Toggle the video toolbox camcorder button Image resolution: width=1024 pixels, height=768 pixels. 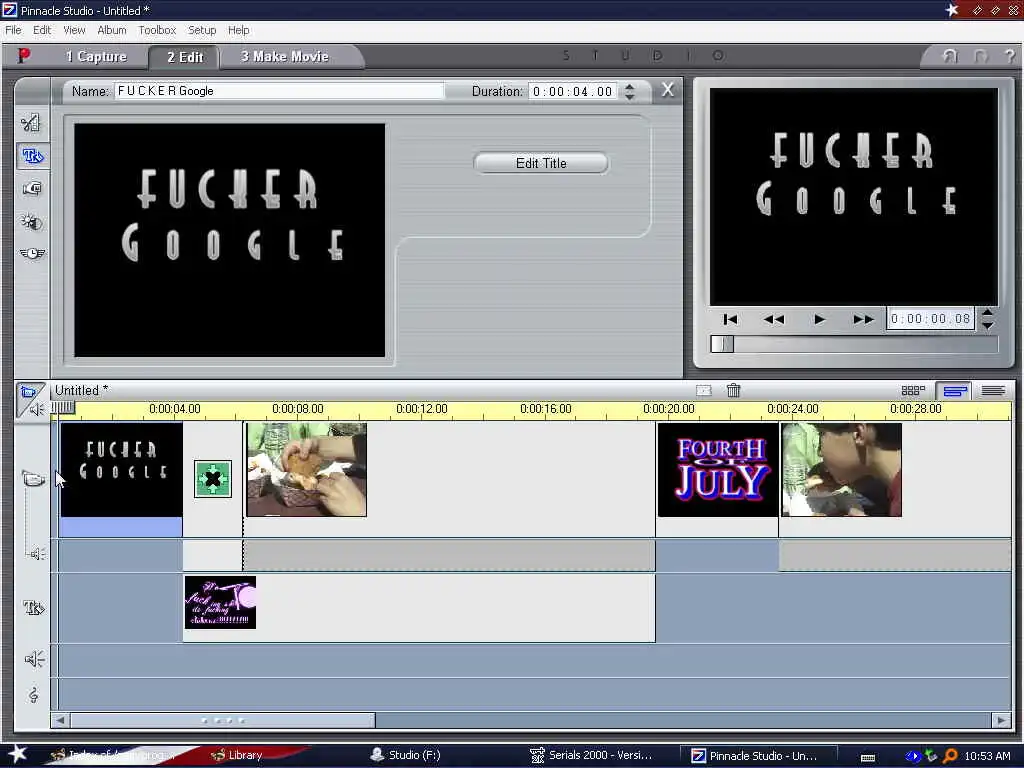tap(27, 392)
